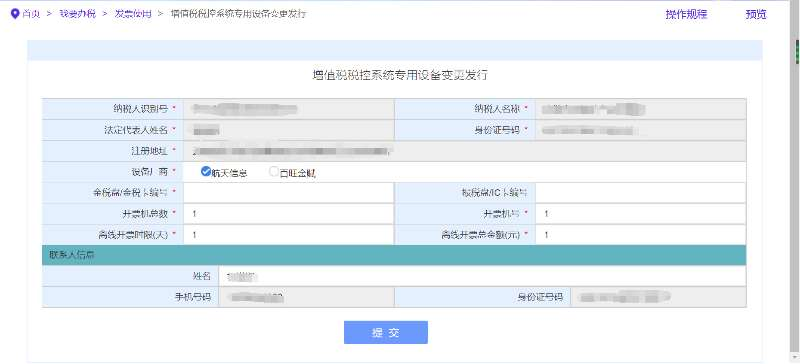Viewport: 800px width, 364px height.
Task: Click the 手机号码 field
Action: point(306,297)
